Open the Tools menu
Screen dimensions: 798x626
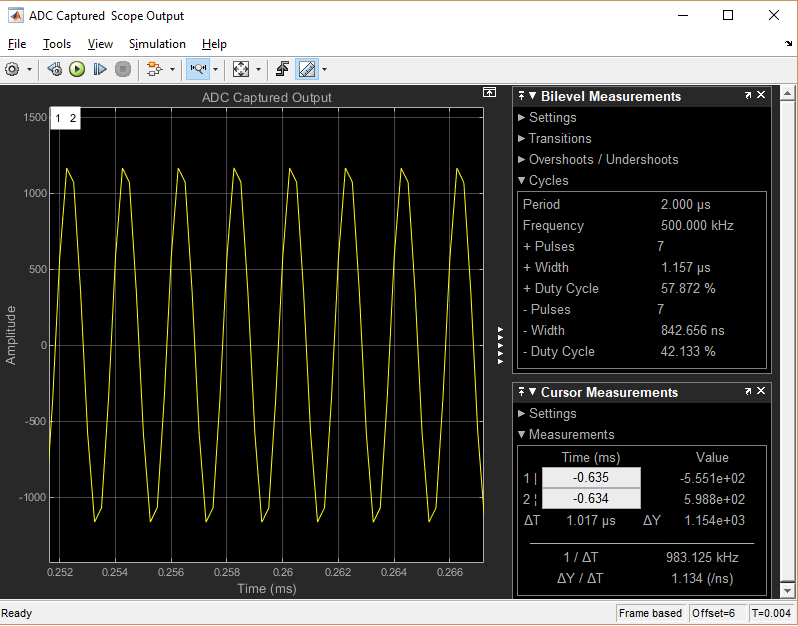coord(57,44)
